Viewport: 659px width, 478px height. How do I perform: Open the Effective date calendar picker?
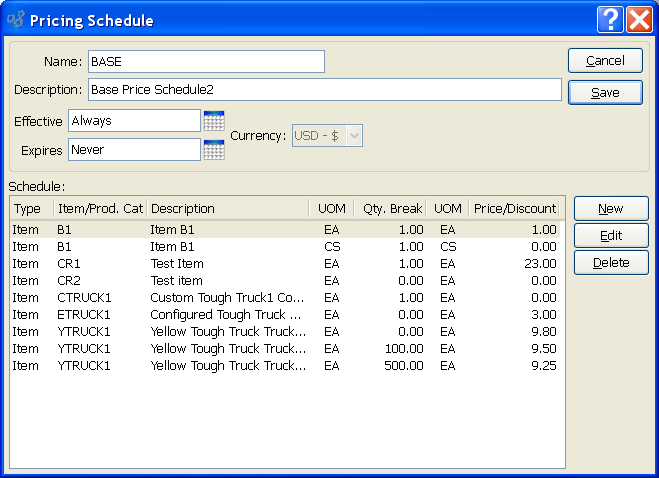(x=214, y=121)
